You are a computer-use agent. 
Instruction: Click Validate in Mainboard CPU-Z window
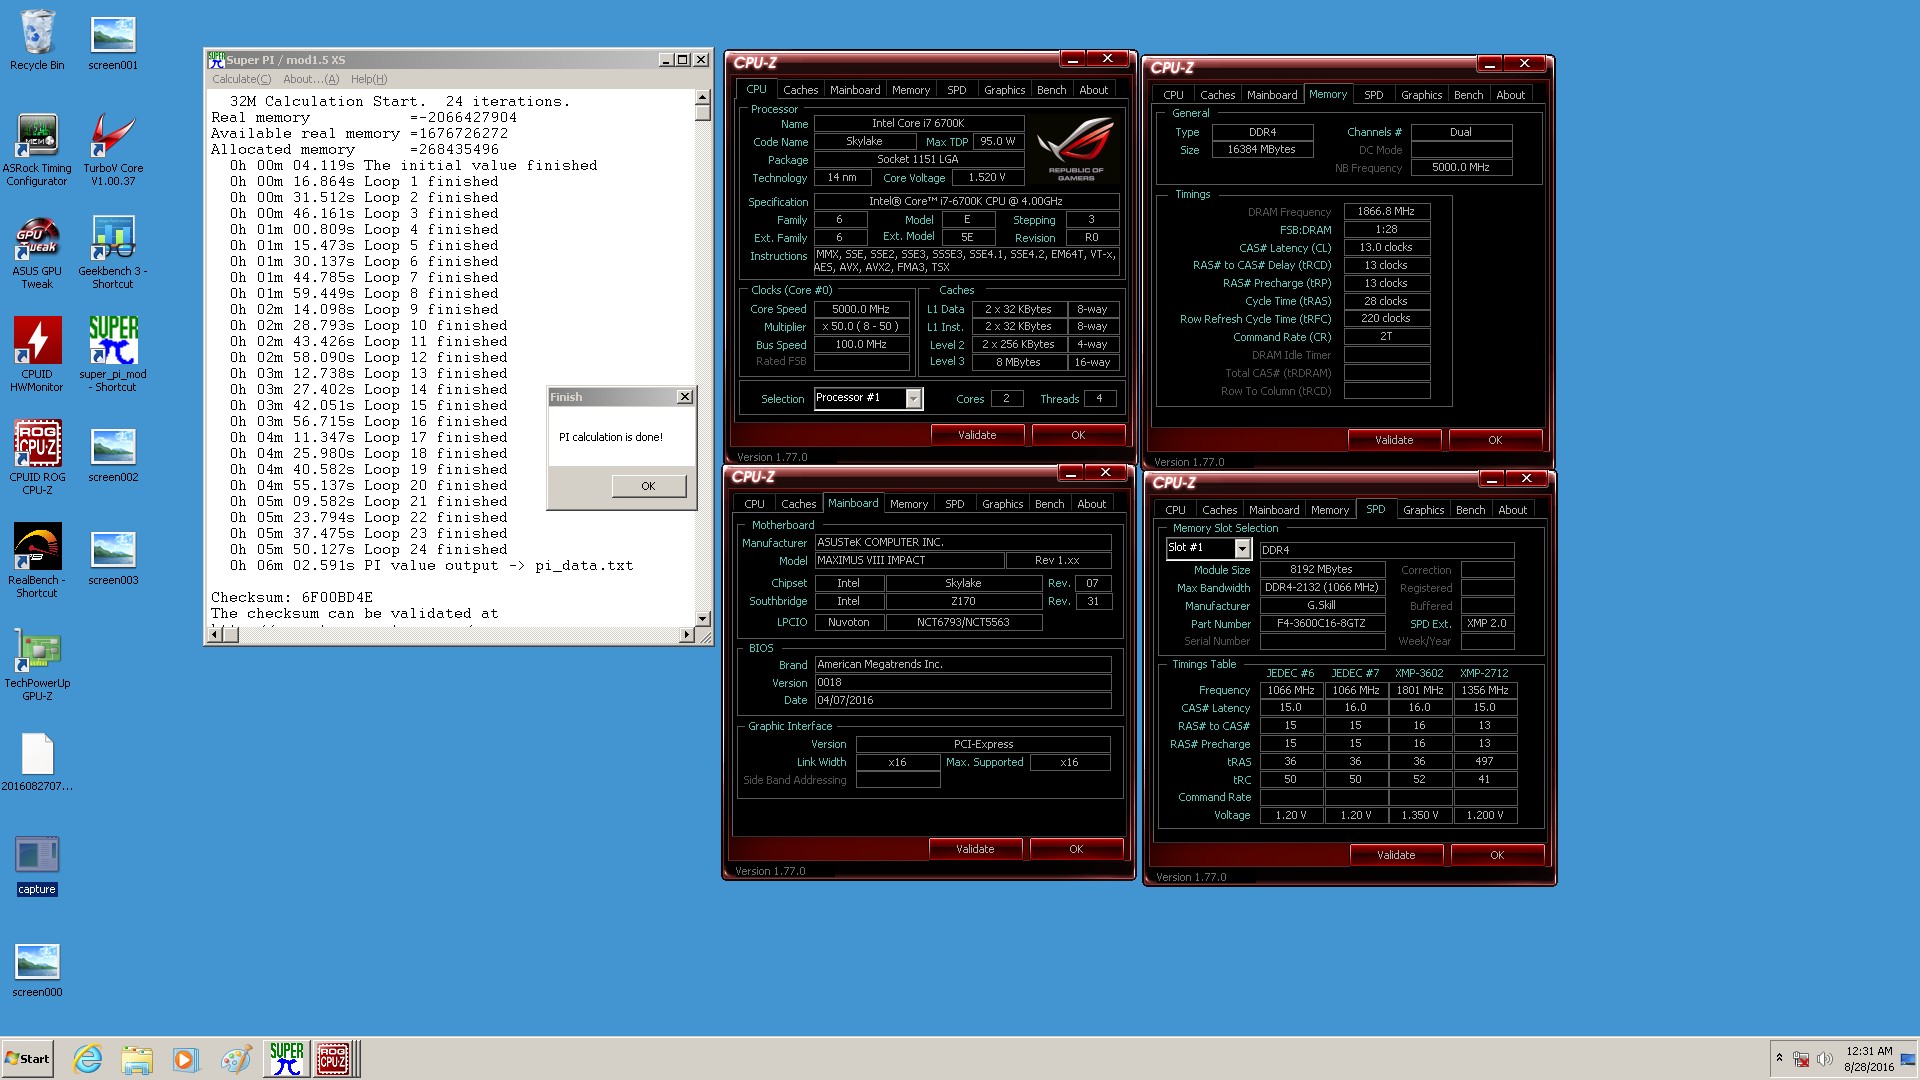point(975,849)
